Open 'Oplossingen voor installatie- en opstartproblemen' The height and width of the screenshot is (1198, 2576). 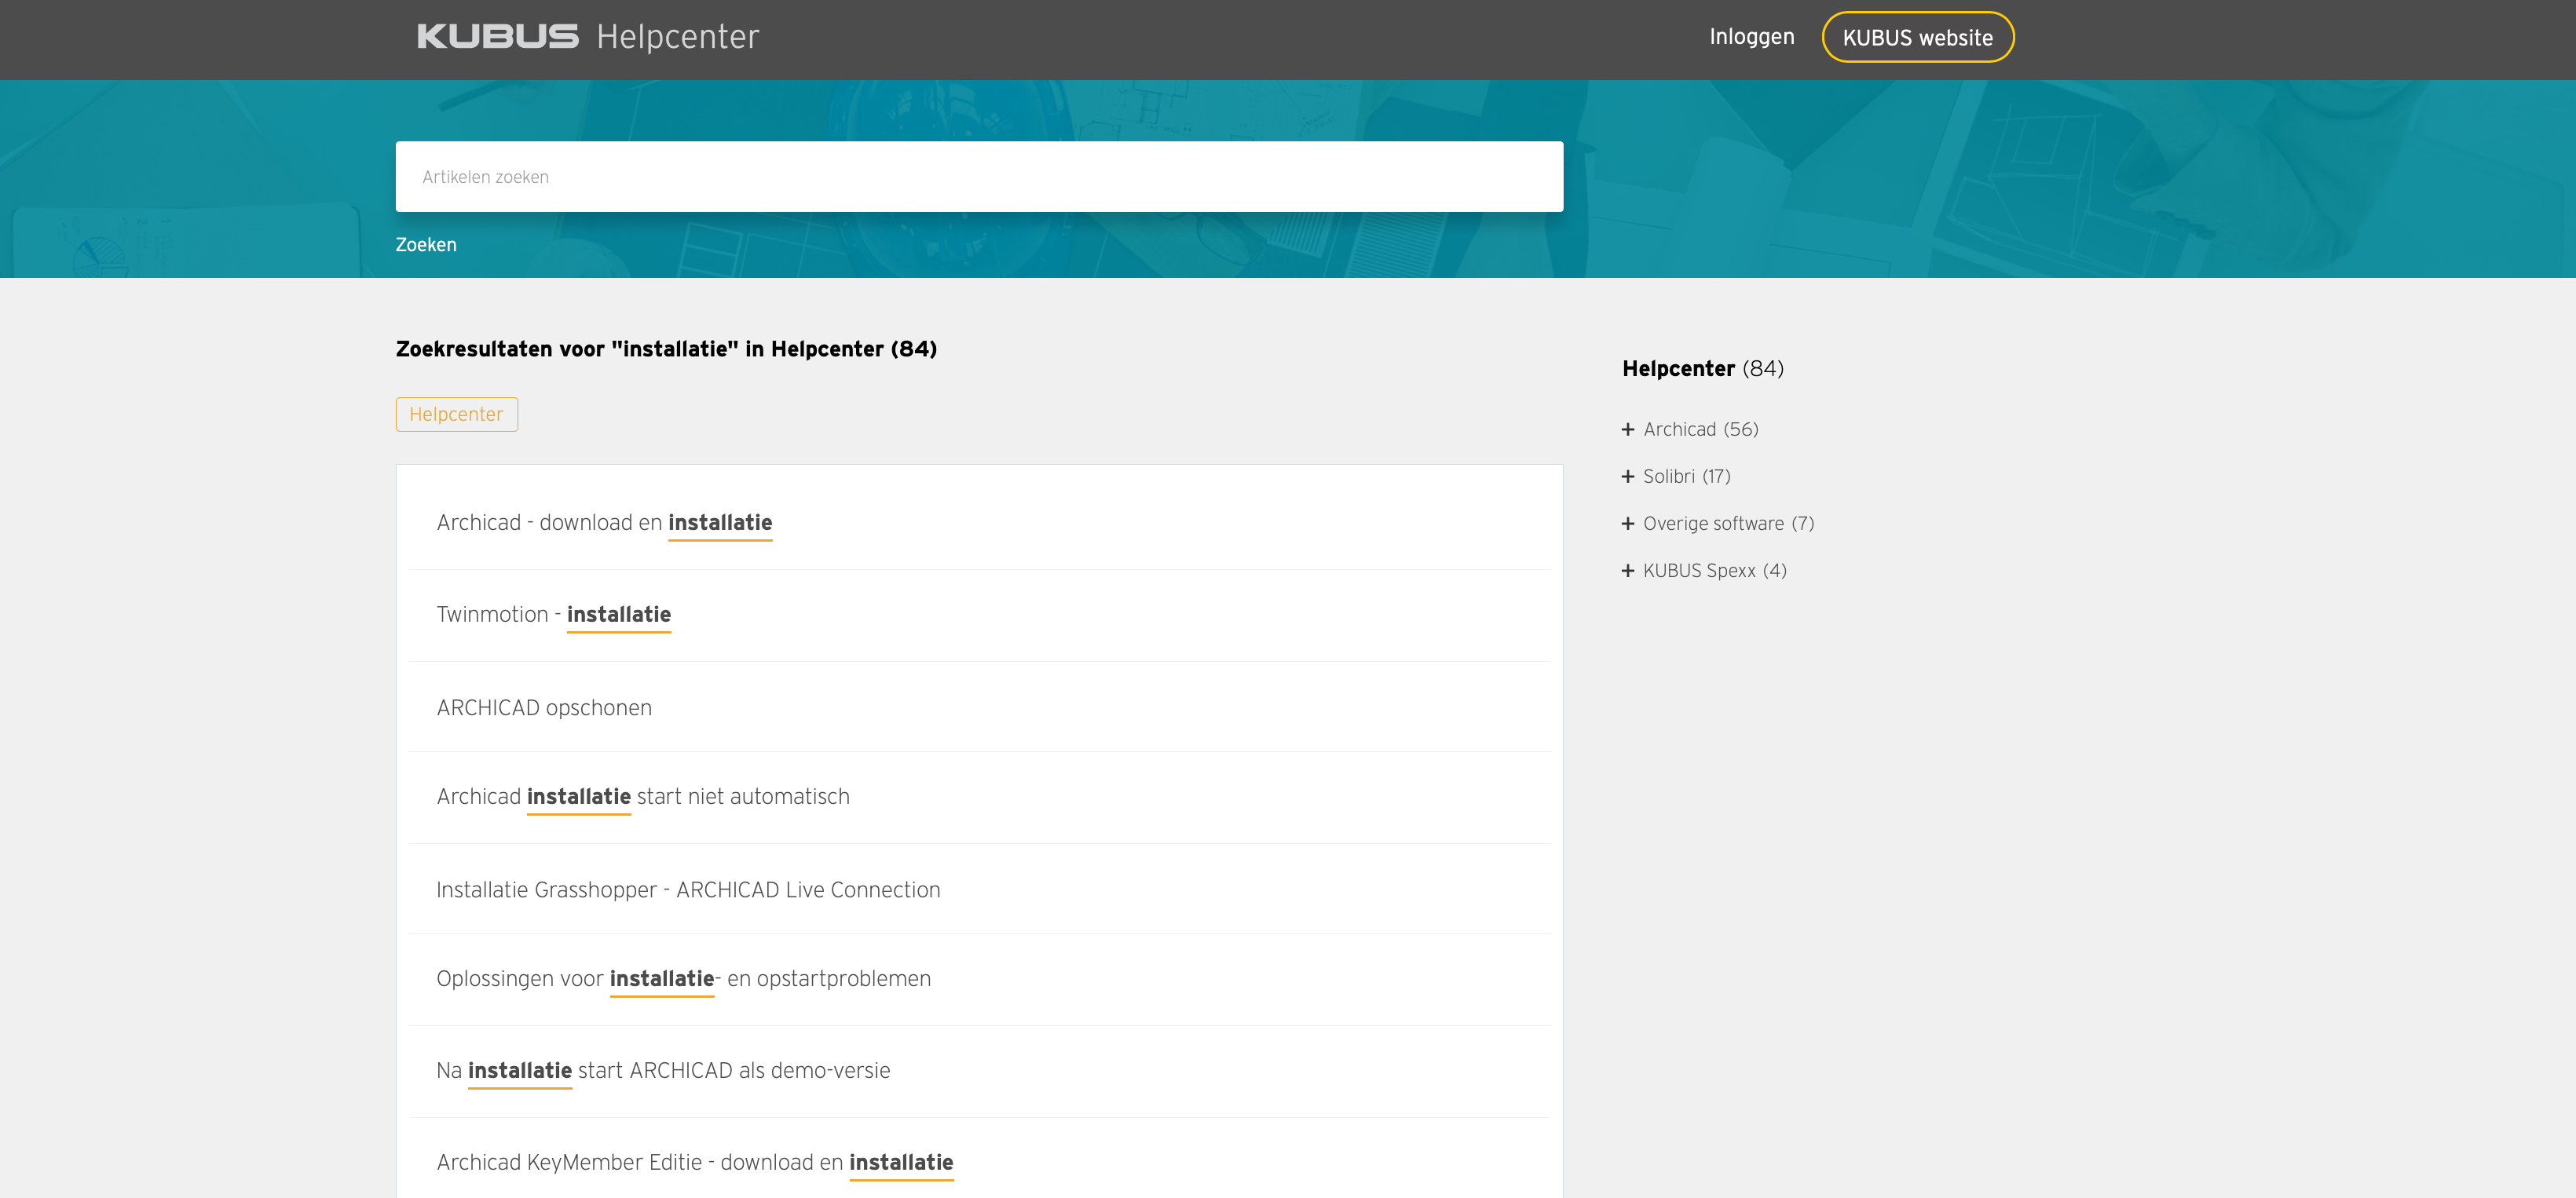[x=683, y=979]
